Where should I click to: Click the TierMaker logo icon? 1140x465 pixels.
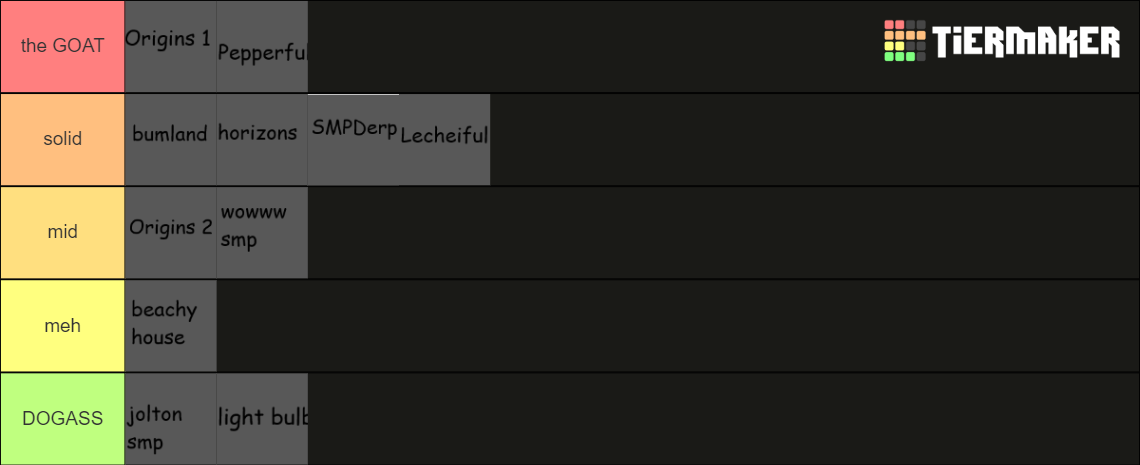point(904,41)
